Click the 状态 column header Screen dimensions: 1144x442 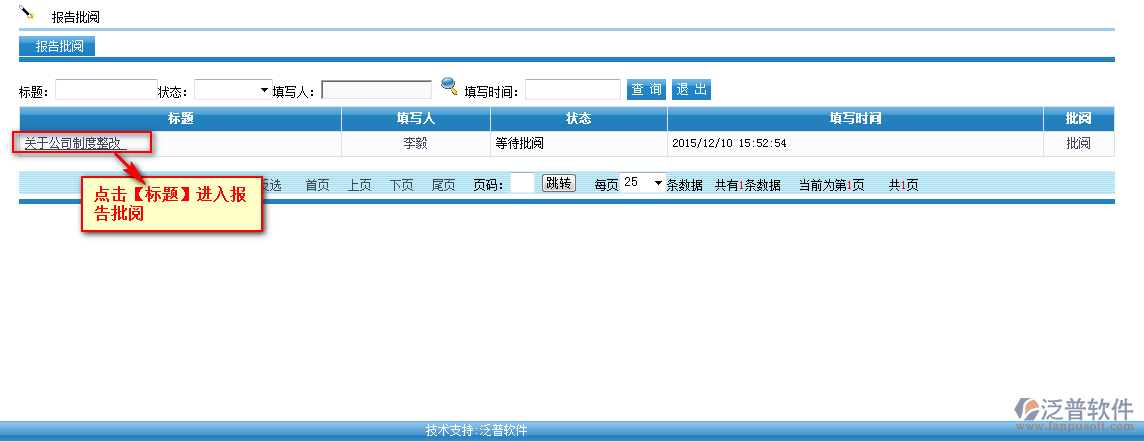coord(579,119)
